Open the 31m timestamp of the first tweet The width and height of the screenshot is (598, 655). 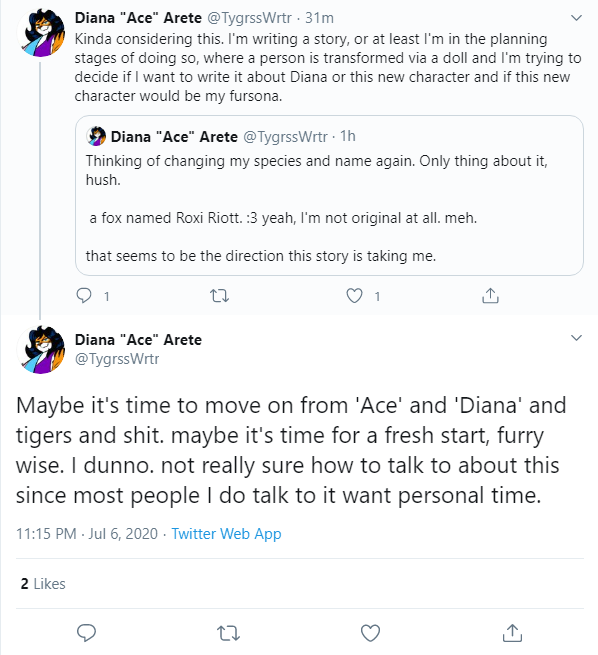click(319, 18)
